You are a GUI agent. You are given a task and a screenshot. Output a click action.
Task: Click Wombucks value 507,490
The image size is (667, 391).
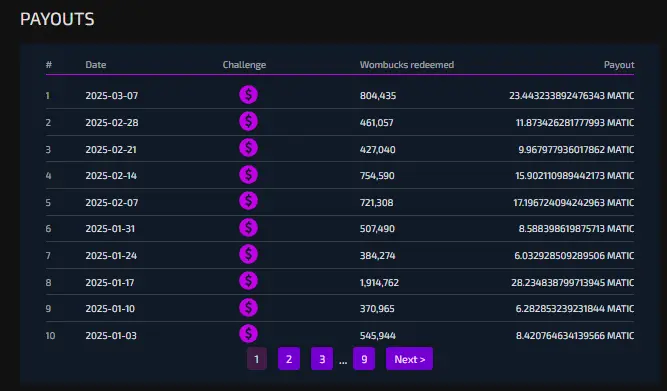pos(377,229)
